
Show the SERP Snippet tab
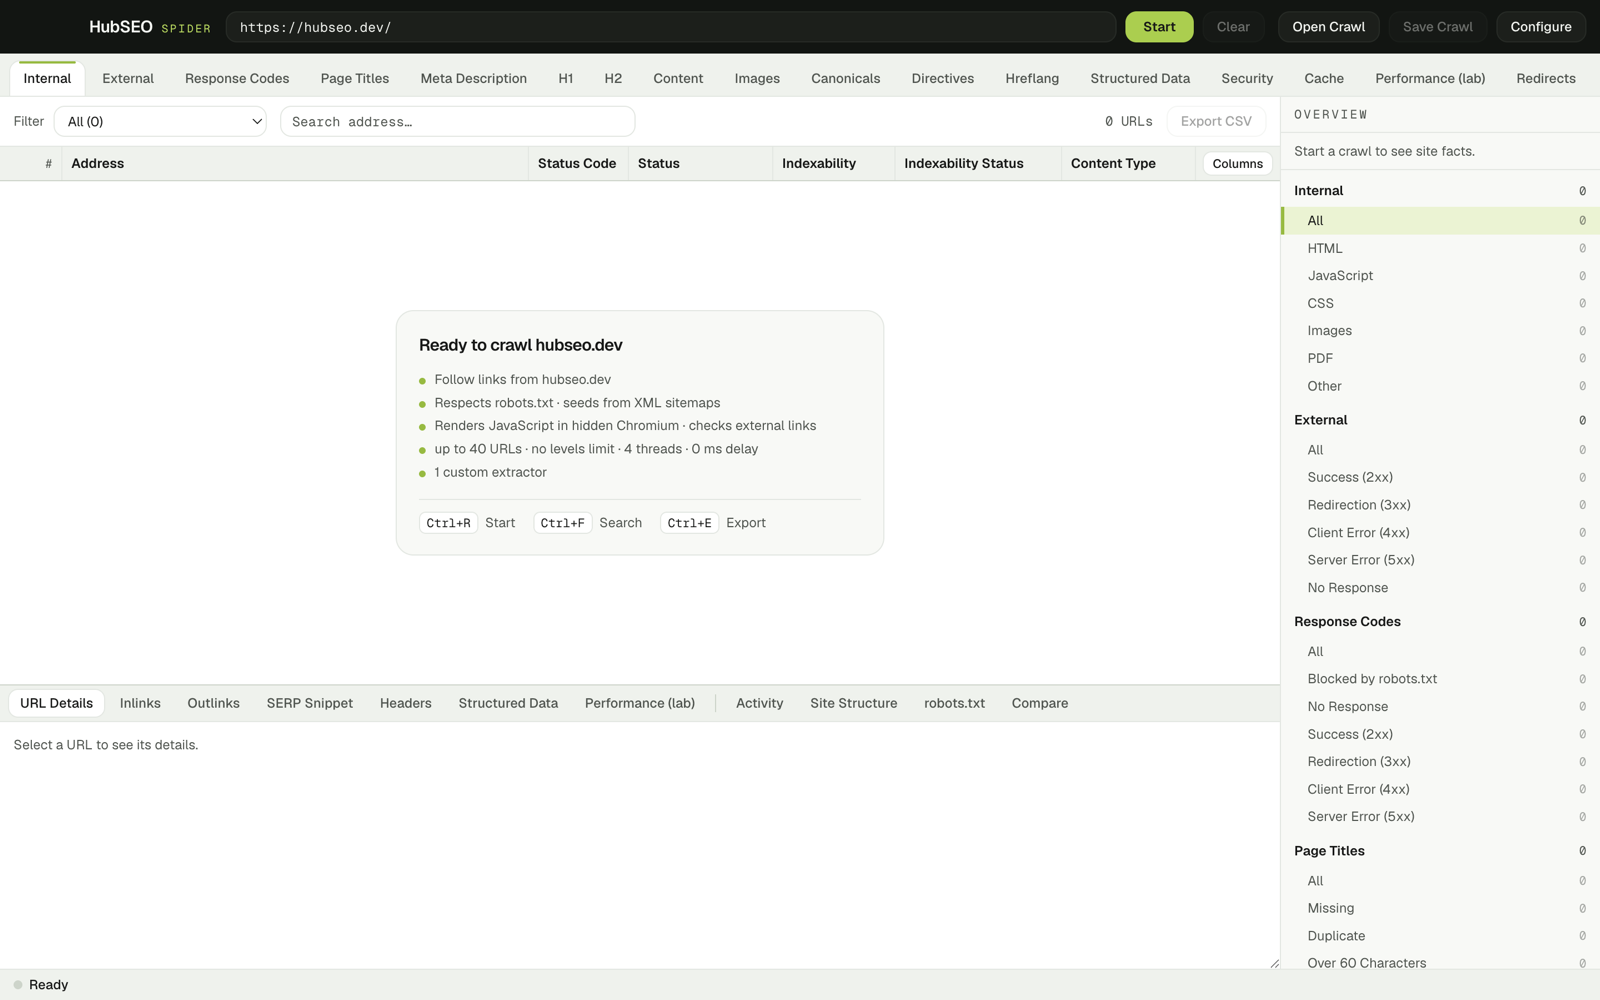point(309,703)
